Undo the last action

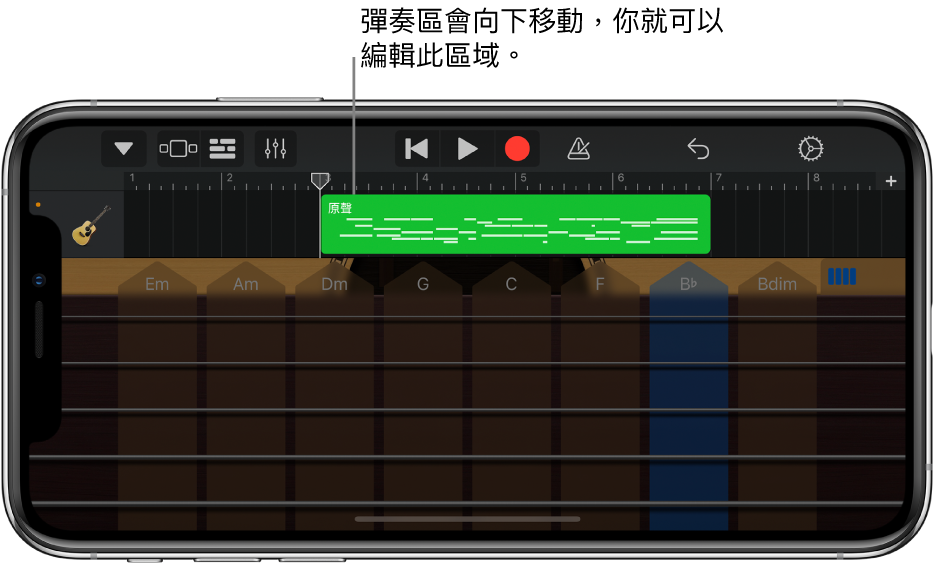click(698, 149)
